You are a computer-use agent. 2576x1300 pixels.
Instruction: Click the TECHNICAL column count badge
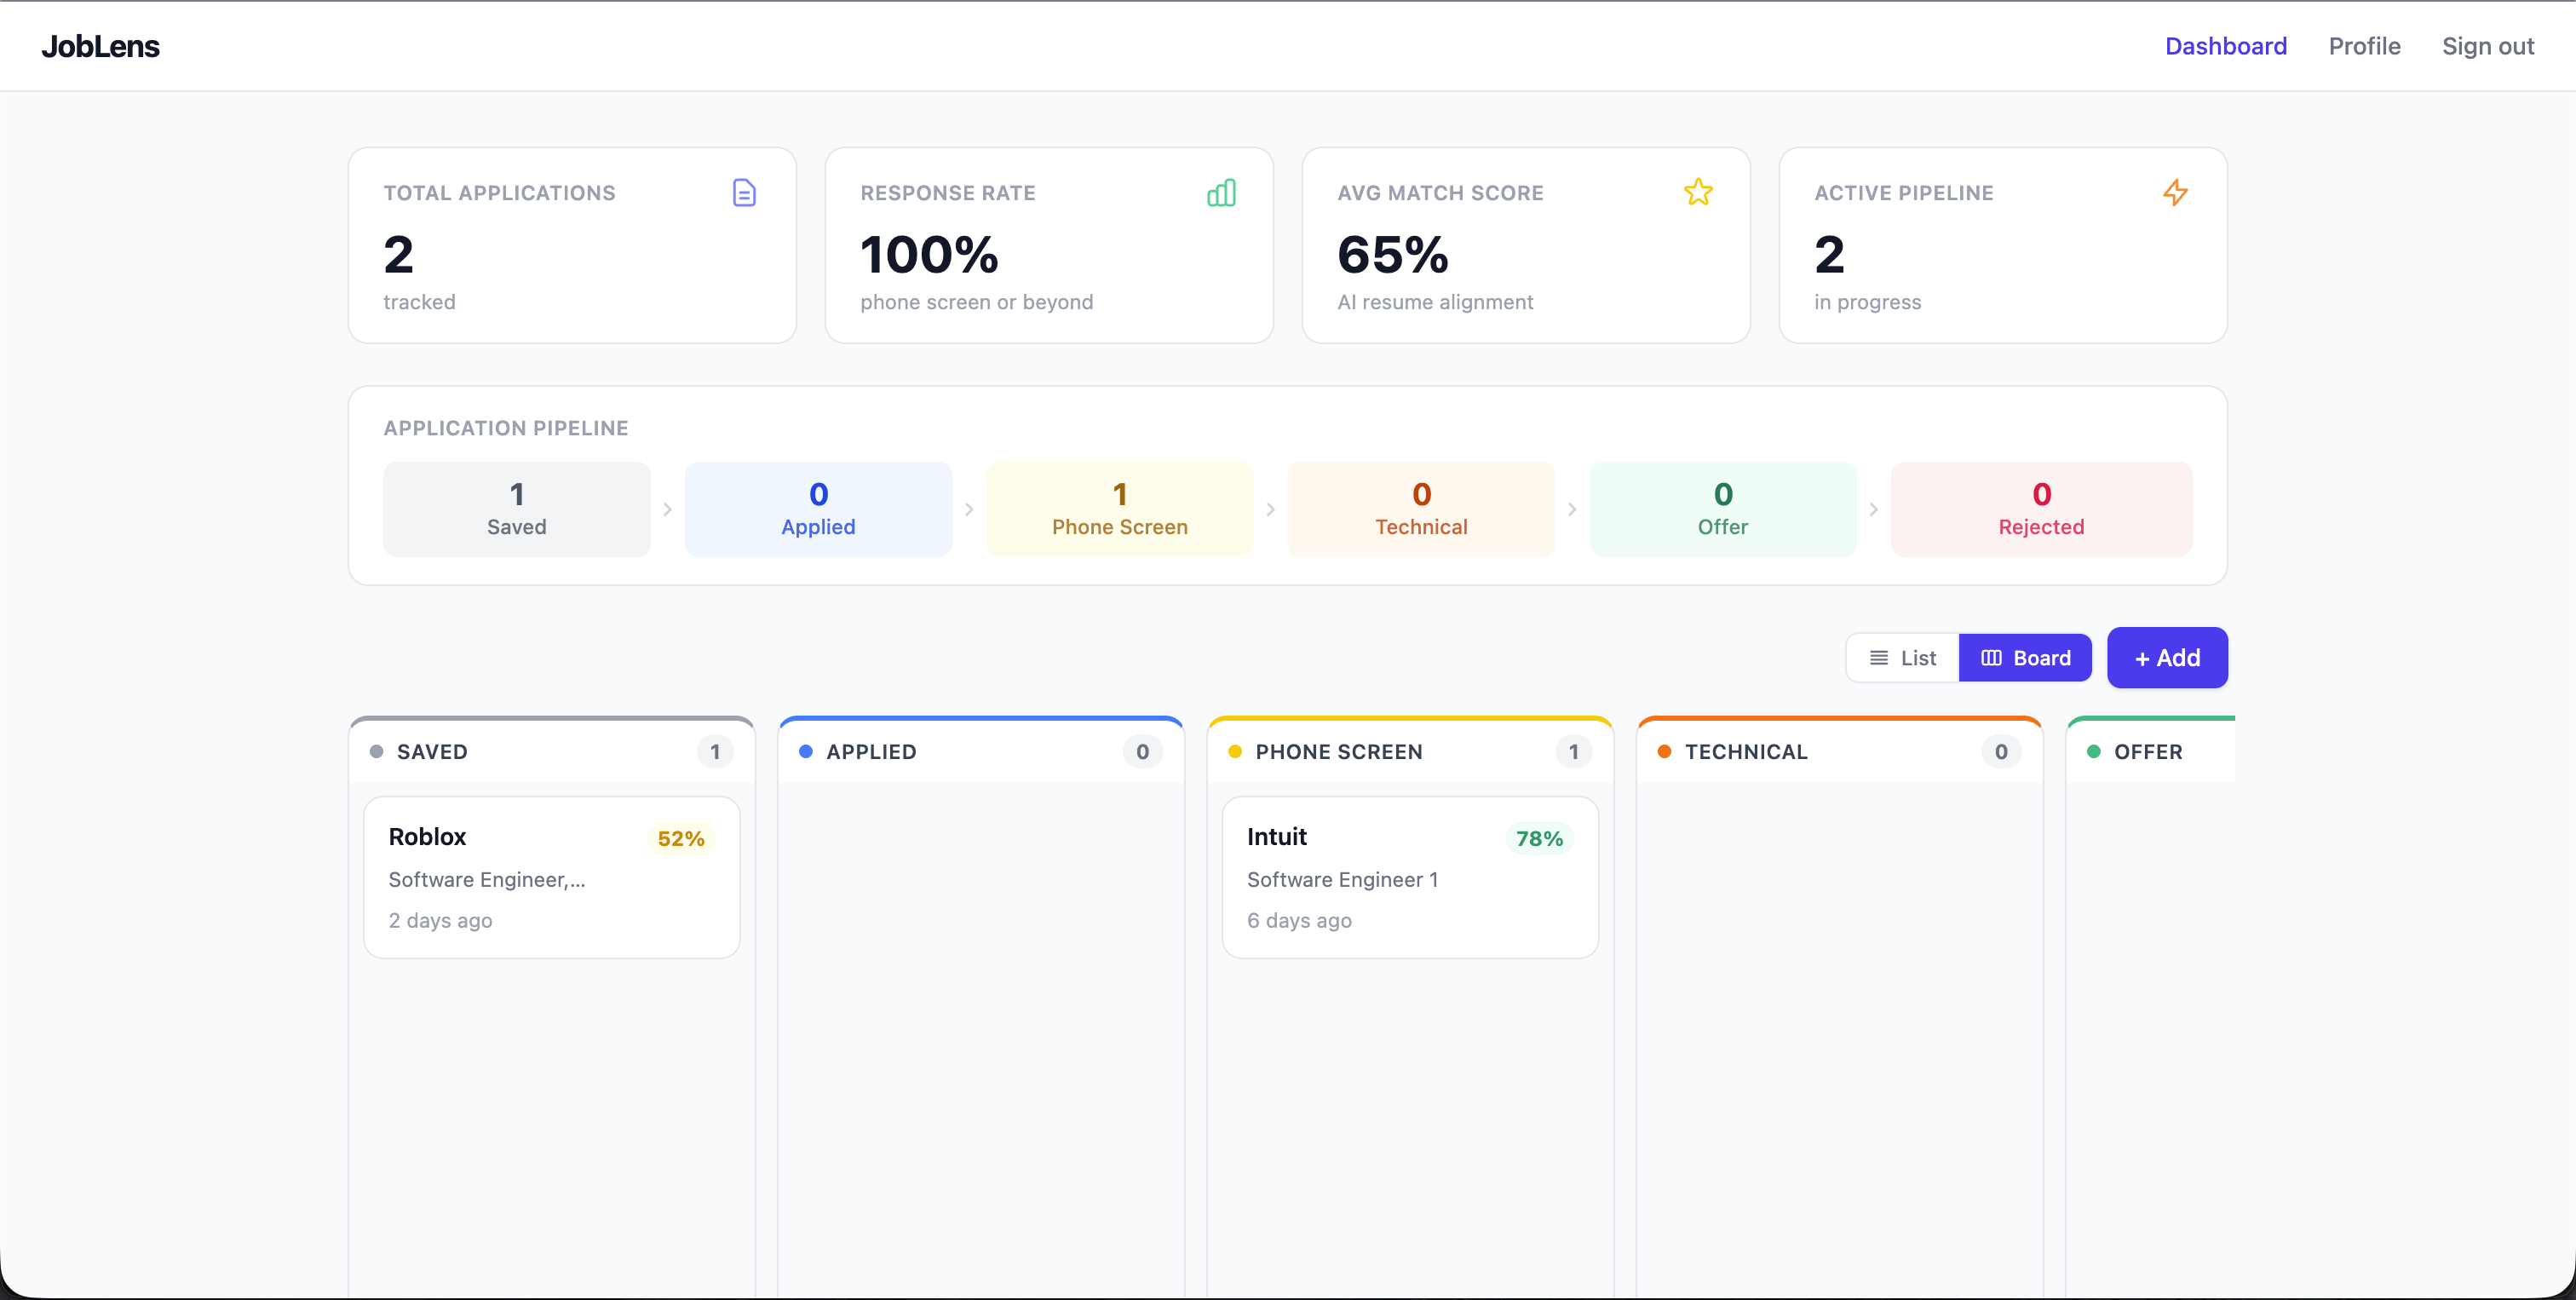(x=2001, y=752)
